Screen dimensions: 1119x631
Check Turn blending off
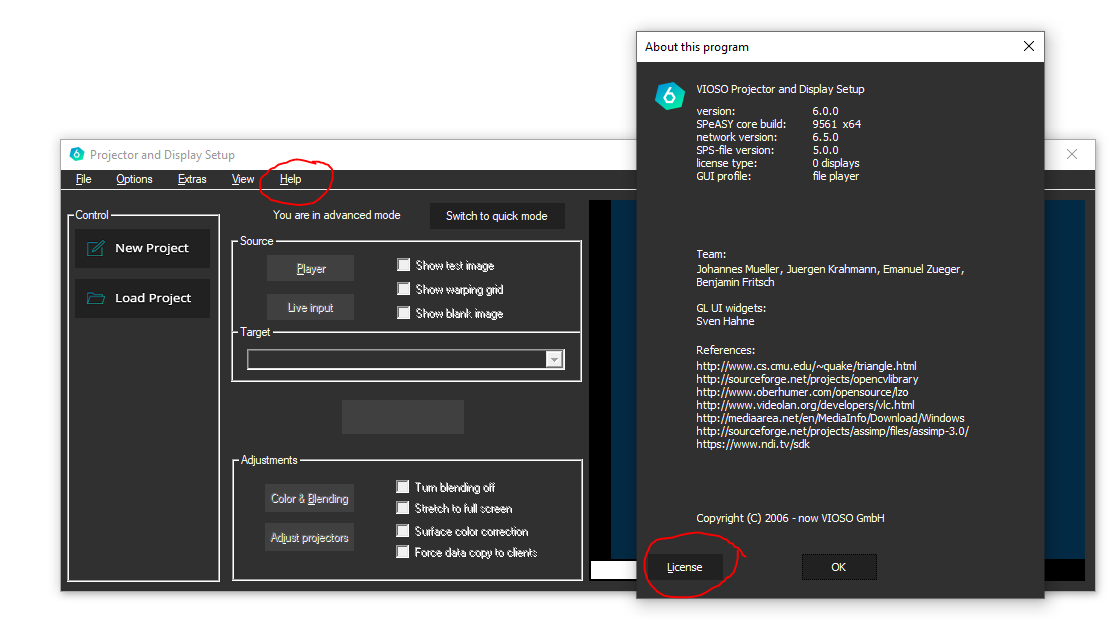[x=404, y=487]
